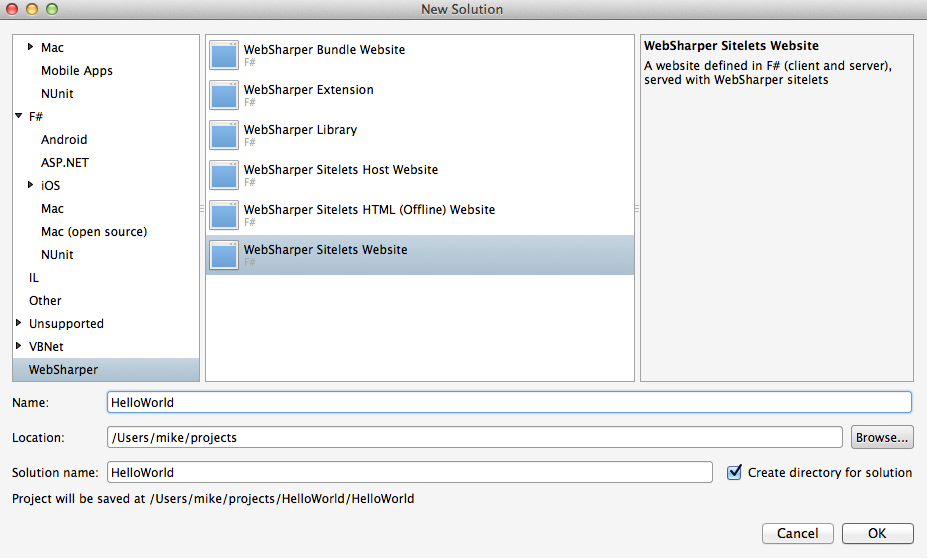Choose WebSharper Library template
The height and width of the screenshot is (558, 927).
tap(420, 135)
